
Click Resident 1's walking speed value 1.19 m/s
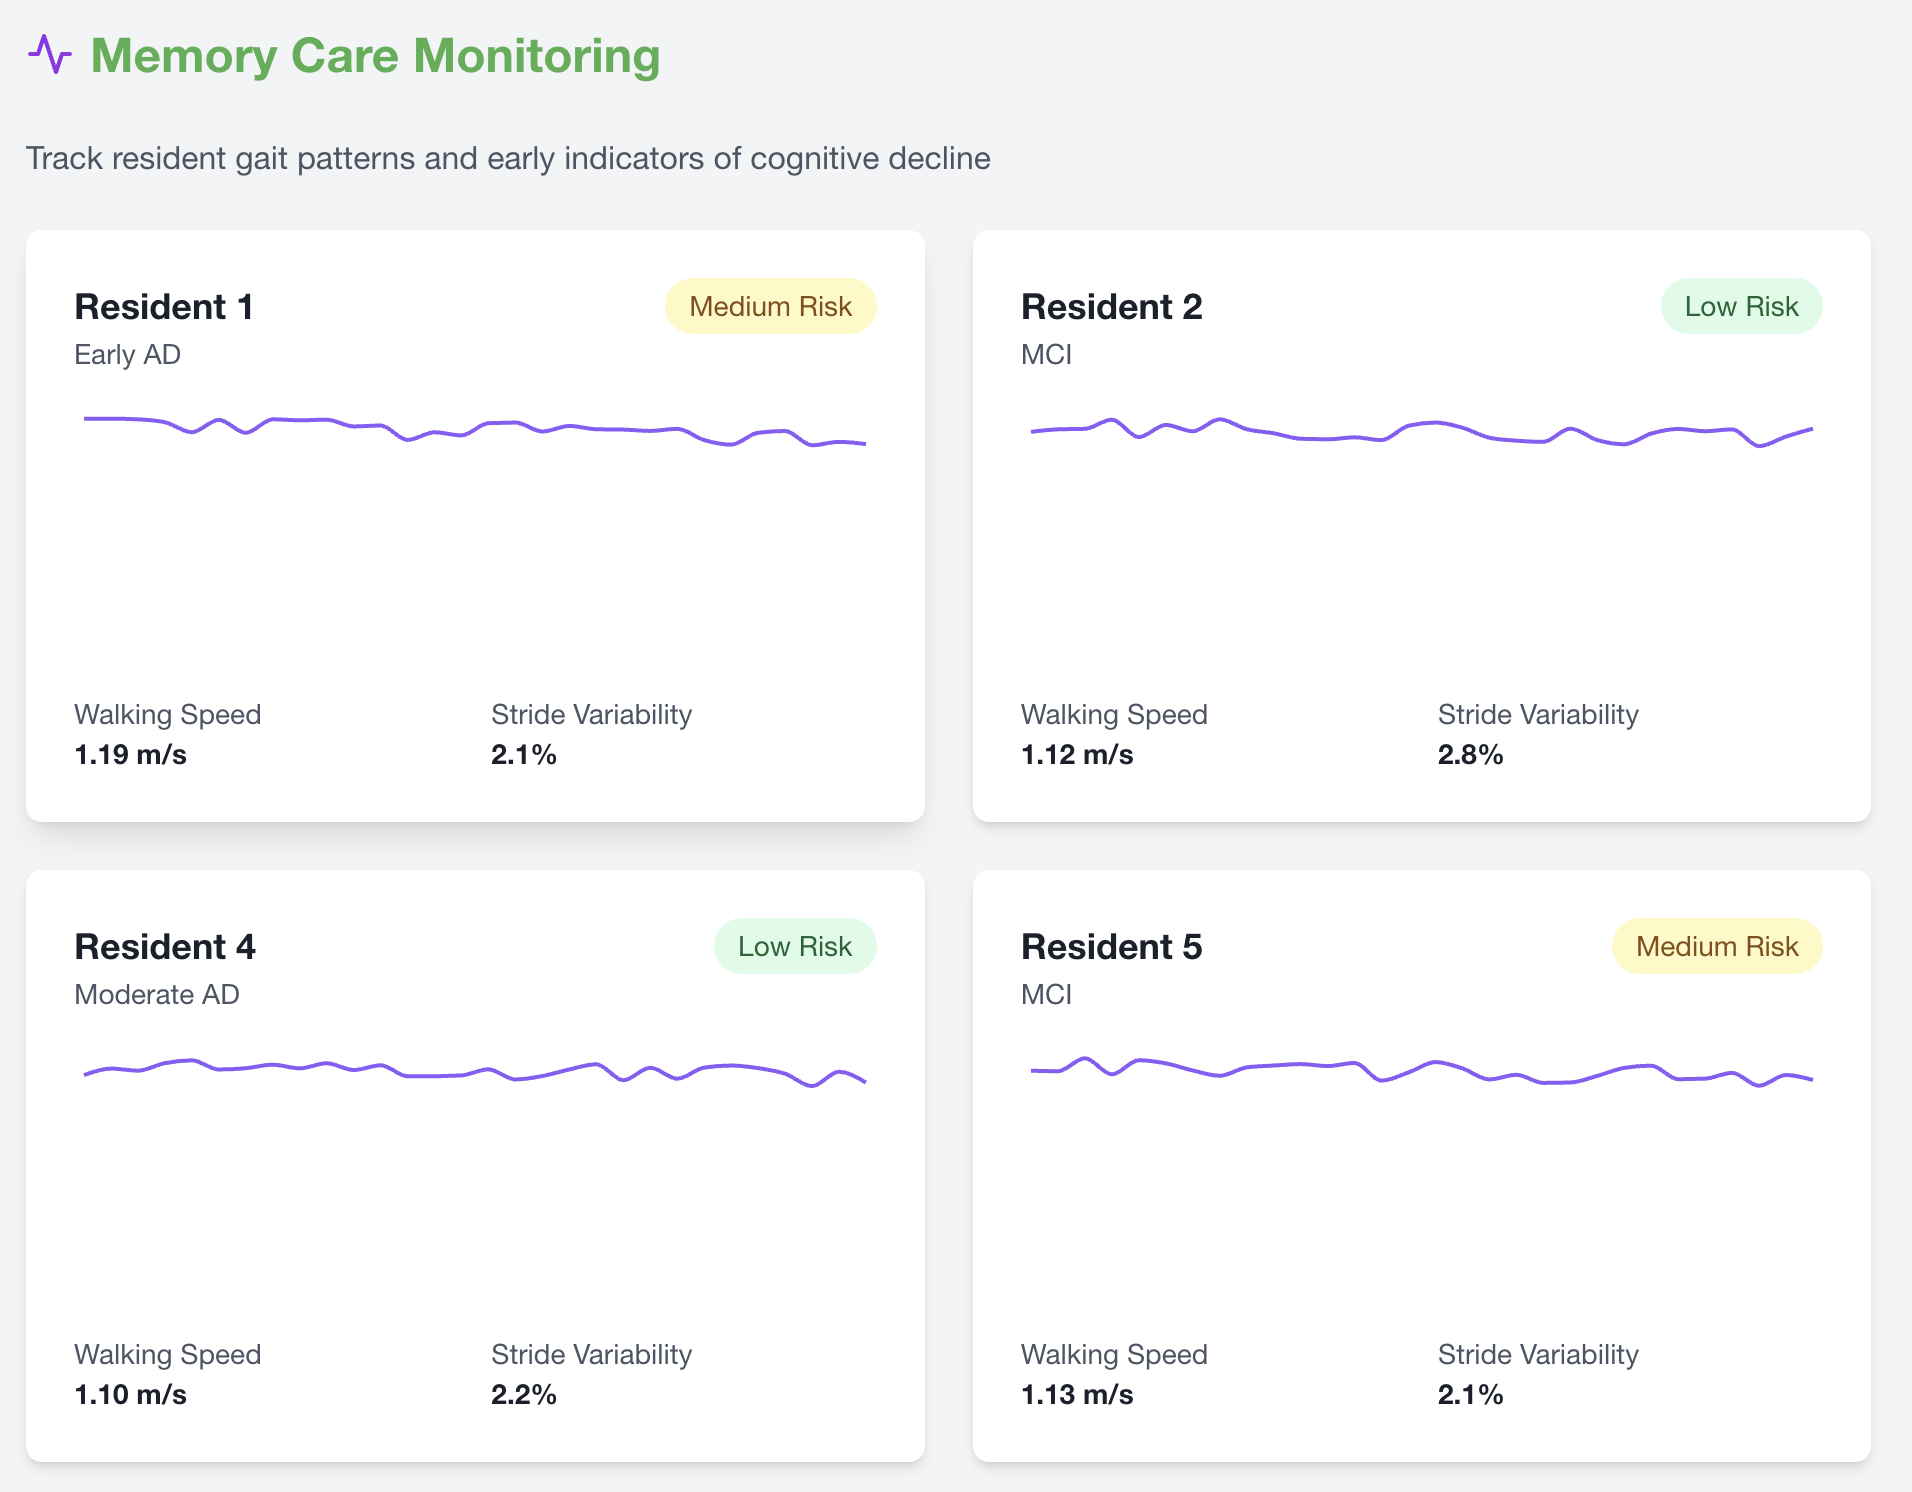[x=131, y=754]
